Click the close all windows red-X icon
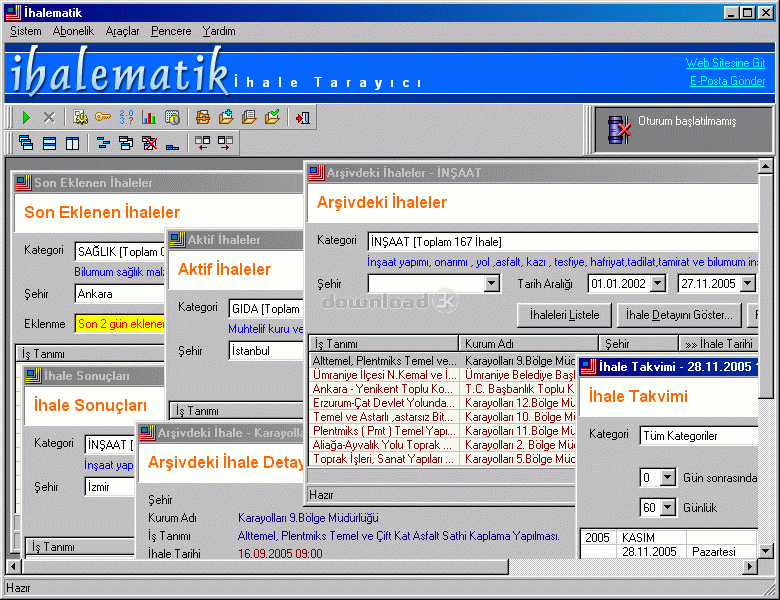 pos(149,143)
